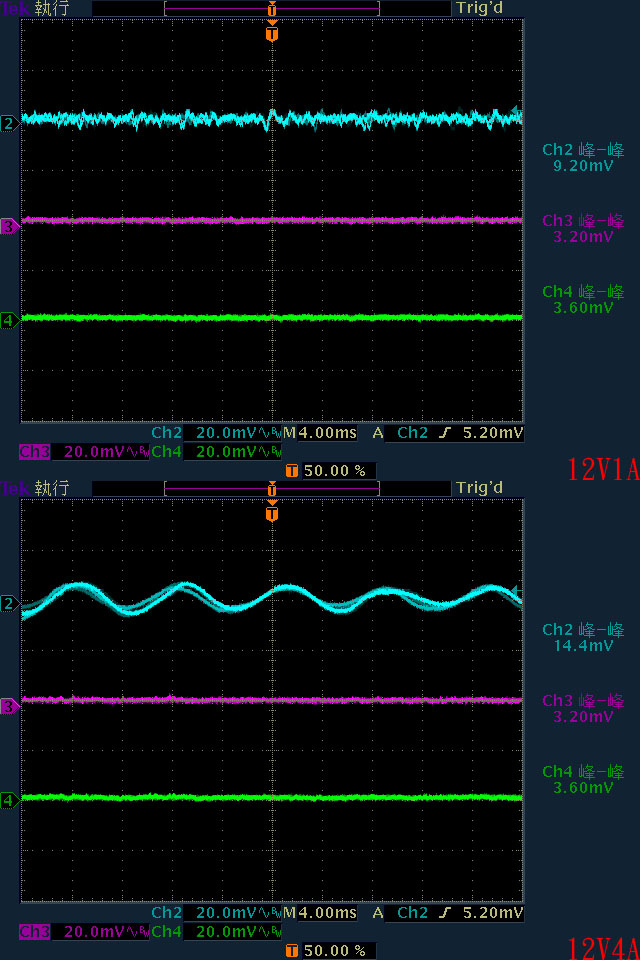Click the trigger level arrow at the 12V1A graticule's right edge
The height and width of the screenshot is (960, 640).
(x=516, y=111)
